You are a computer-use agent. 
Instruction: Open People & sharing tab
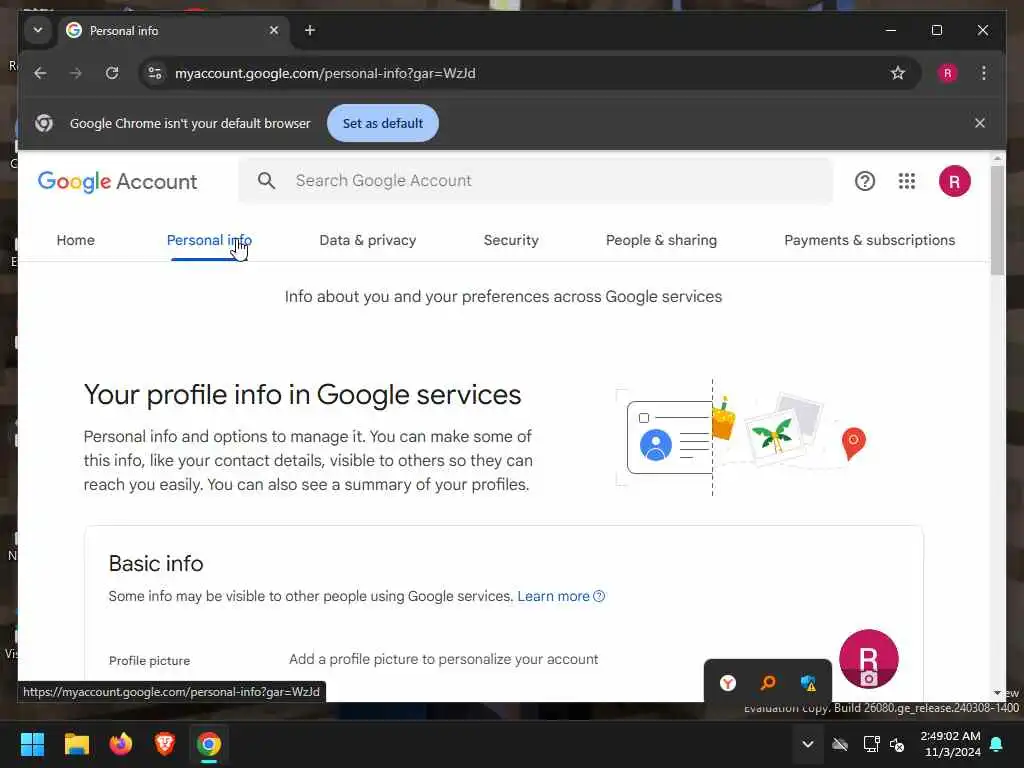(x=661, y=240)
